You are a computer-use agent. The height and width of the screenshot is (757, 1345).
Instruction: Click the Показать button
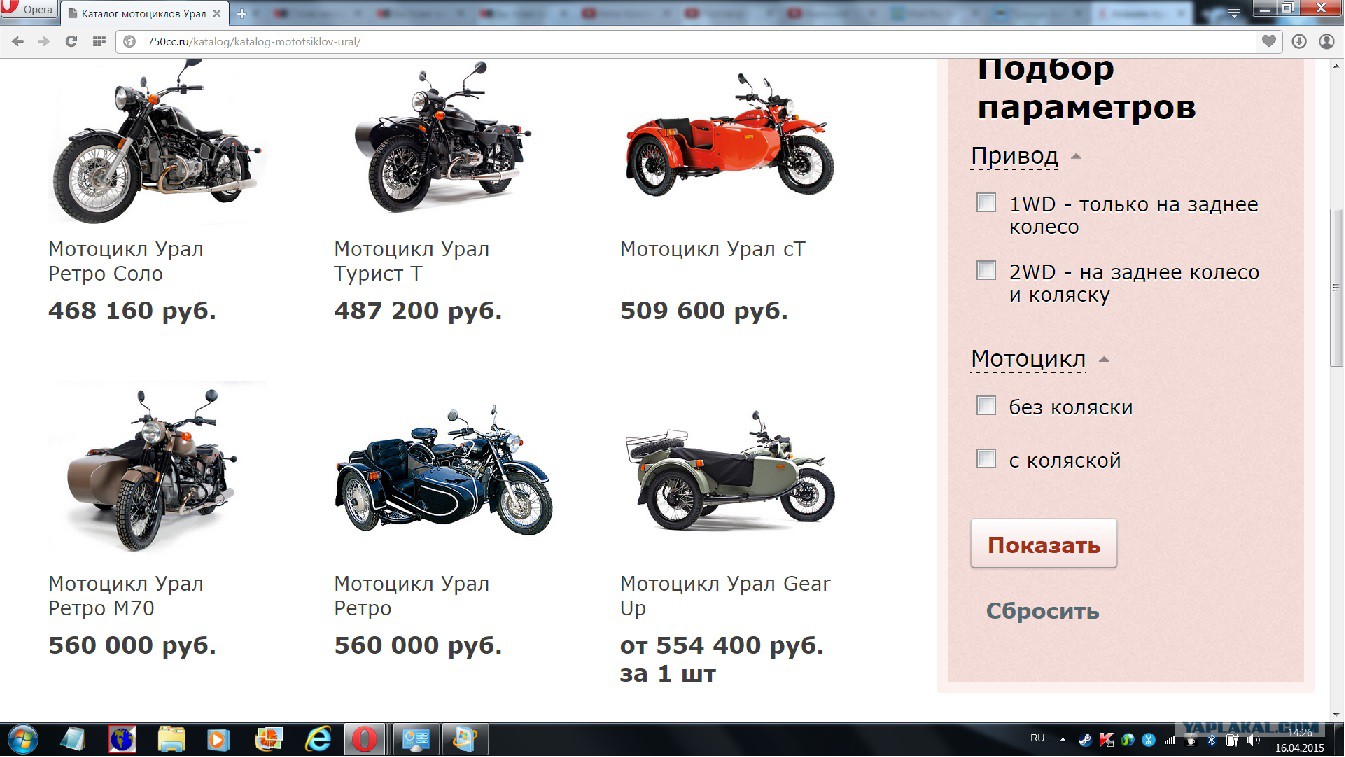point(1044,544)
